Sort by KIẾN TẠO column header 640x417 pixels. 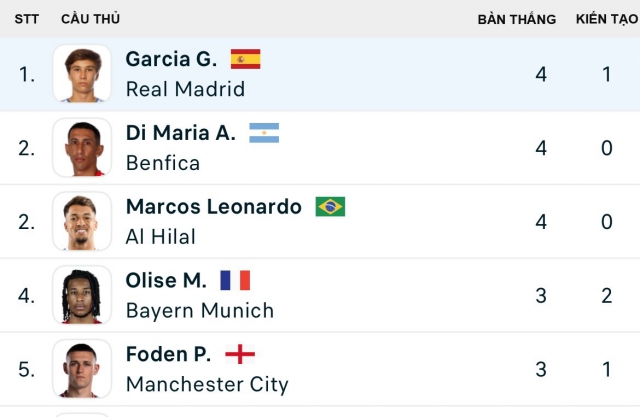(x=607, y=19)
